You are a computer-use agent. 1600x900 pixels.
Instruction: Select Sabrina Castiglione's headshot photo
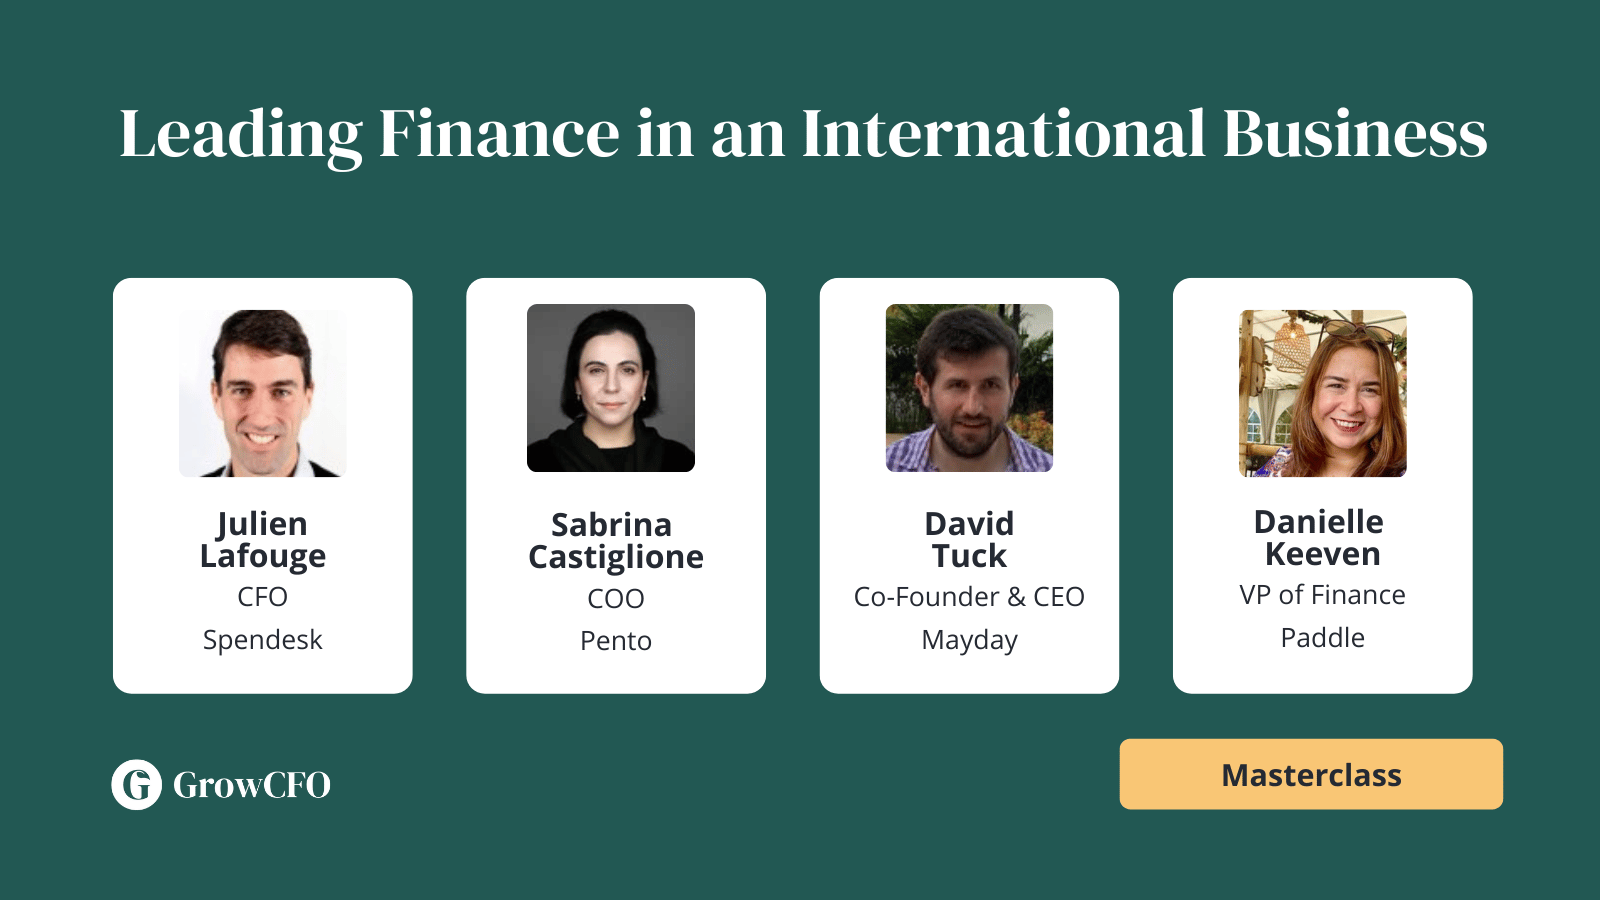click(x=611, y=388)
